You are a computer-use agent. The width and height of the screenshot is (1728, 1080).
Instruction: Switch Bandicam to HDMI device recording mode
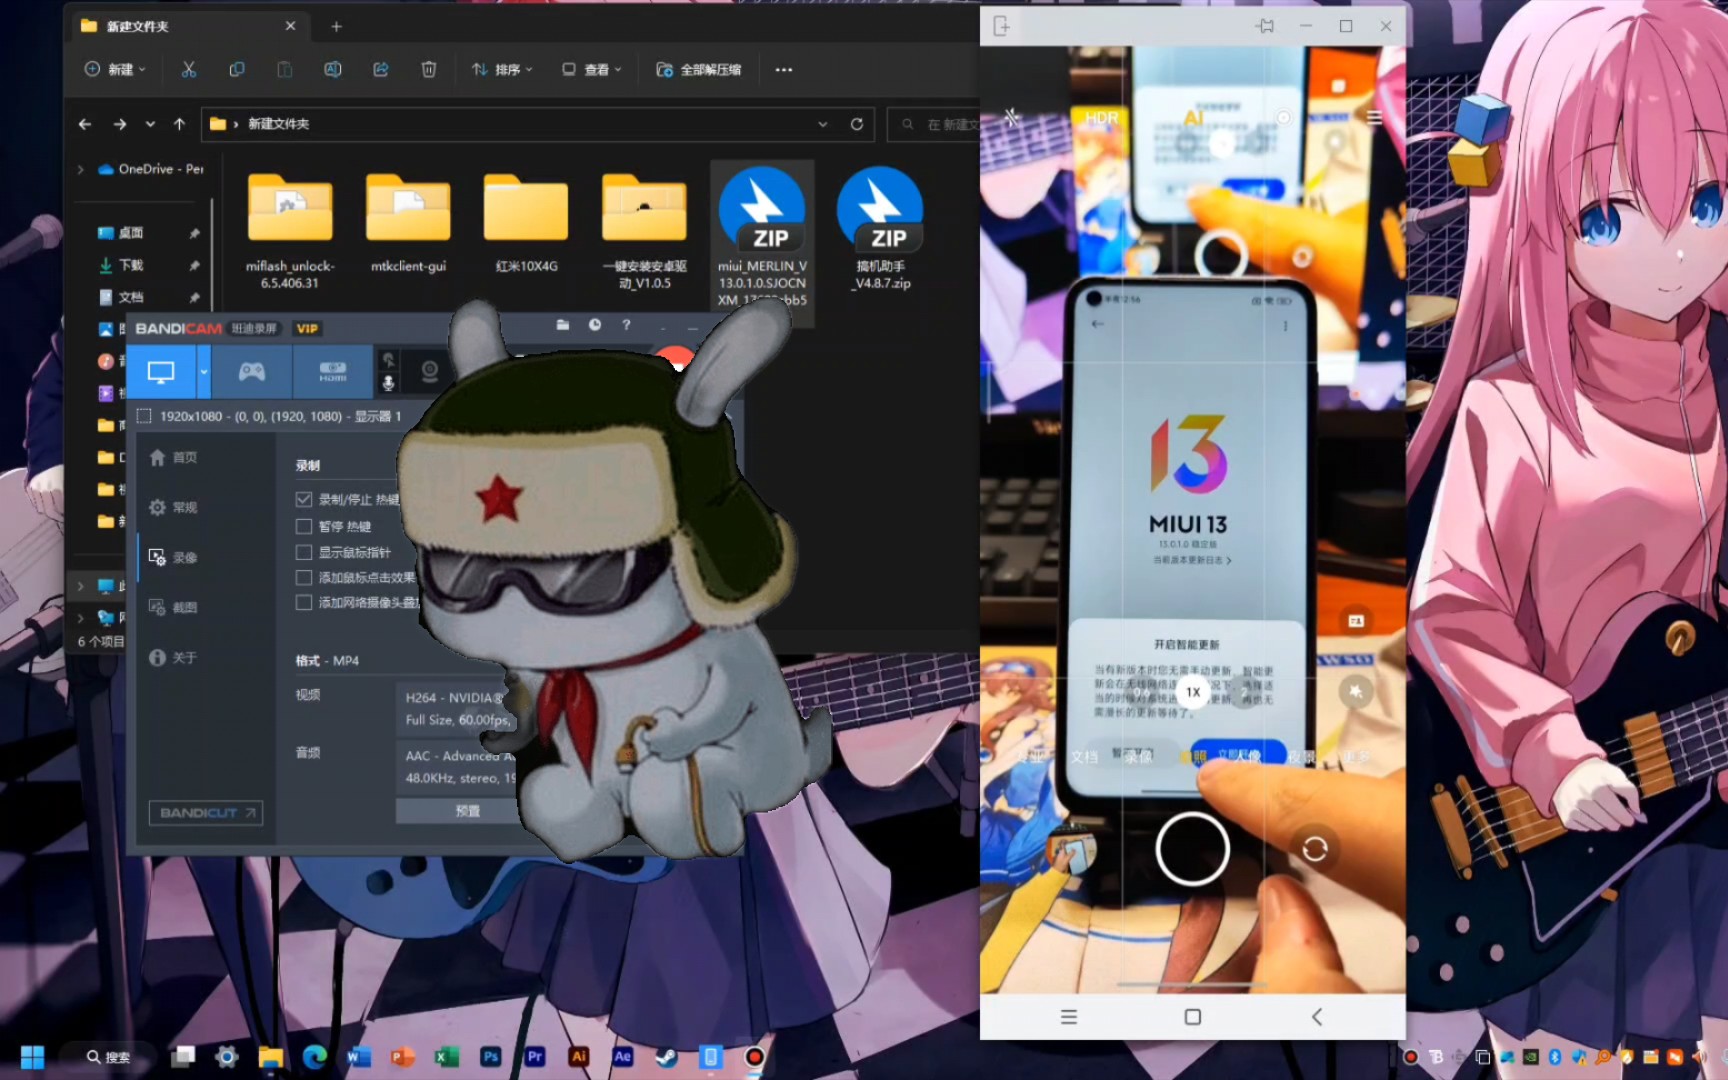pyautogui.click(x=332, y=372)
